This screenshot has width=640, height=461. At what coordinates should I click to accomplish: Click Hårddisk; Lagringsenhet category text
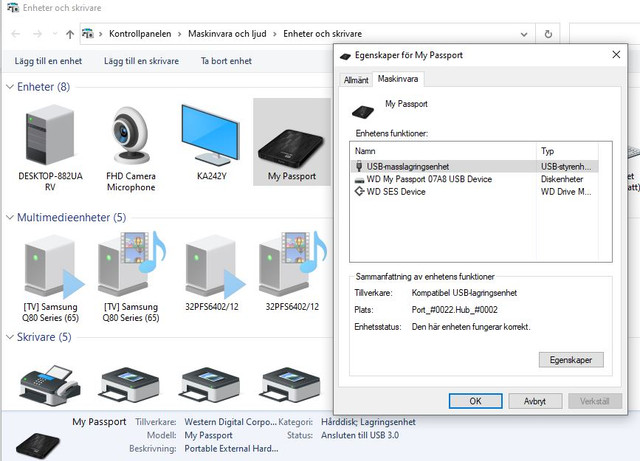[368, 422]
